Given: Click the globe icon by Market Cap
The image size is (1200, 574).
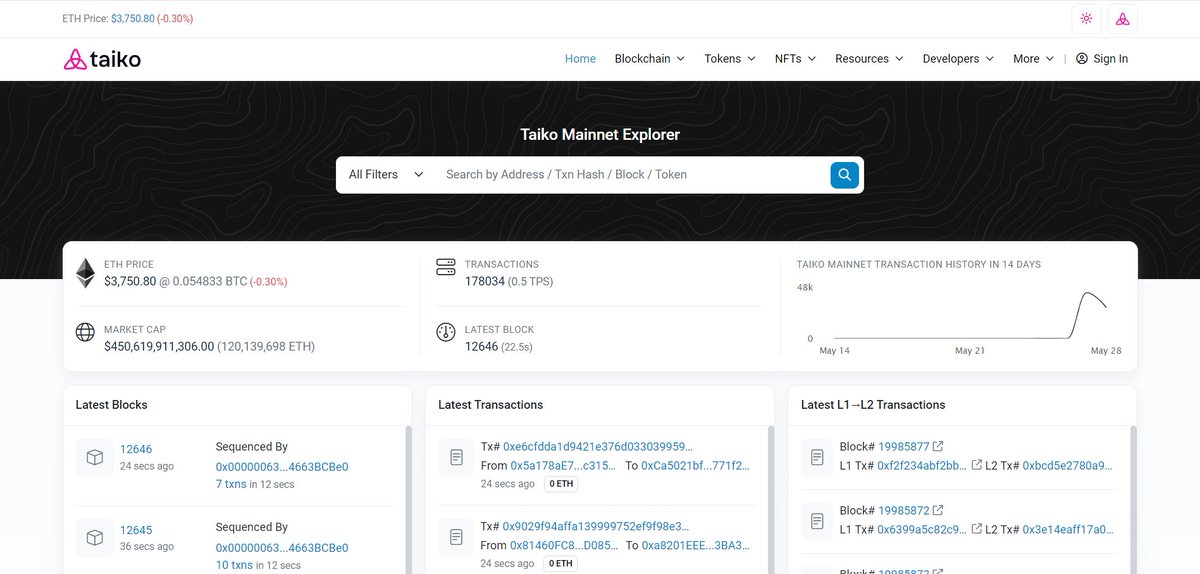Looking at the screenshot, I should coord(86,332).
